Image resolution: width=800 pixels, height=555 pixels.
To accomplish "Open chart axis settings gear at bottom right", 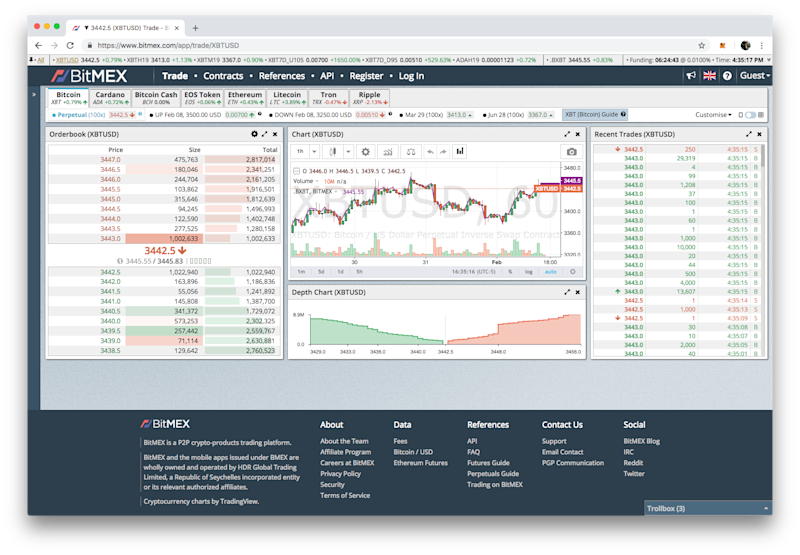I will (572, 272).
